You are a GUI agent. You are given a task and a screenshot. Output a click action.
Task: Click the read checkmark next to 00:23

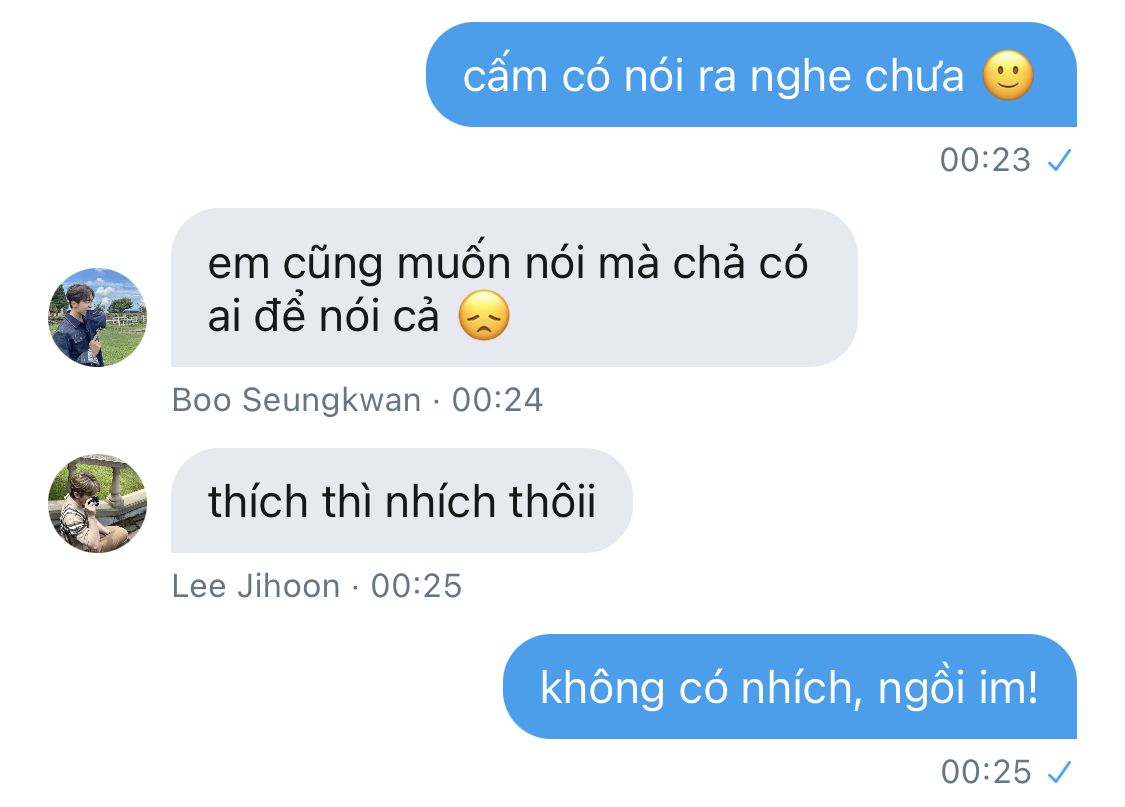[x=1059, y=160]
